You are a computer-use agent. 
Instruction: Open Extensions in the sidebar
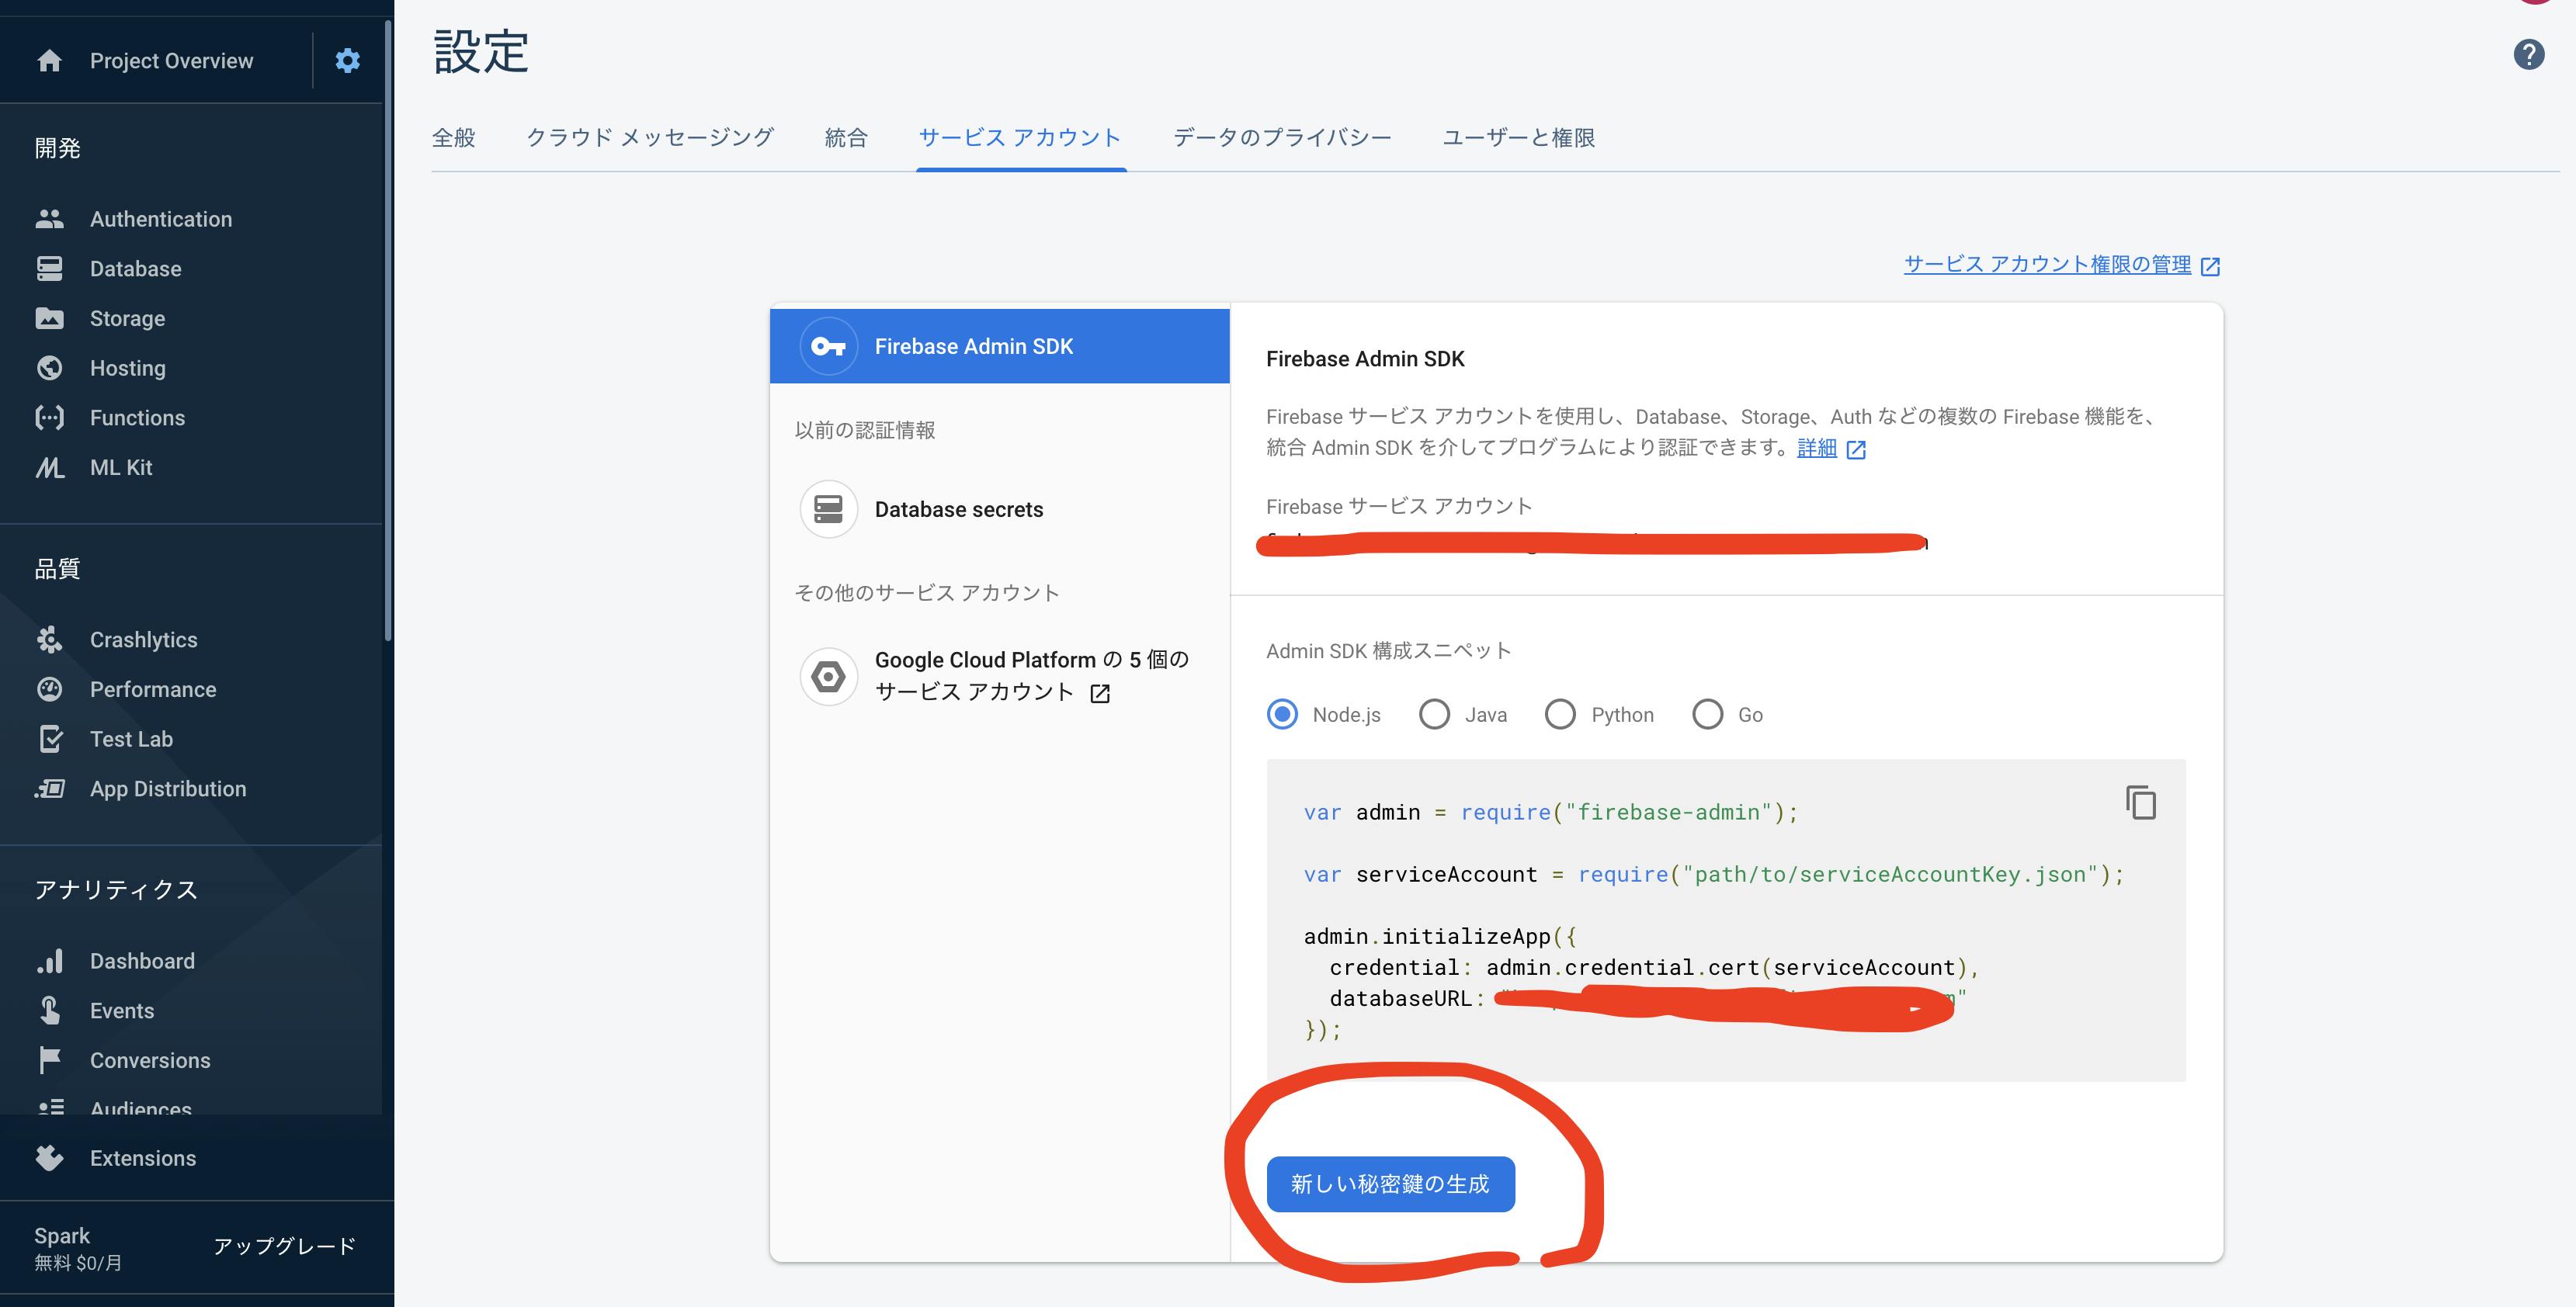pos(142,1158)
